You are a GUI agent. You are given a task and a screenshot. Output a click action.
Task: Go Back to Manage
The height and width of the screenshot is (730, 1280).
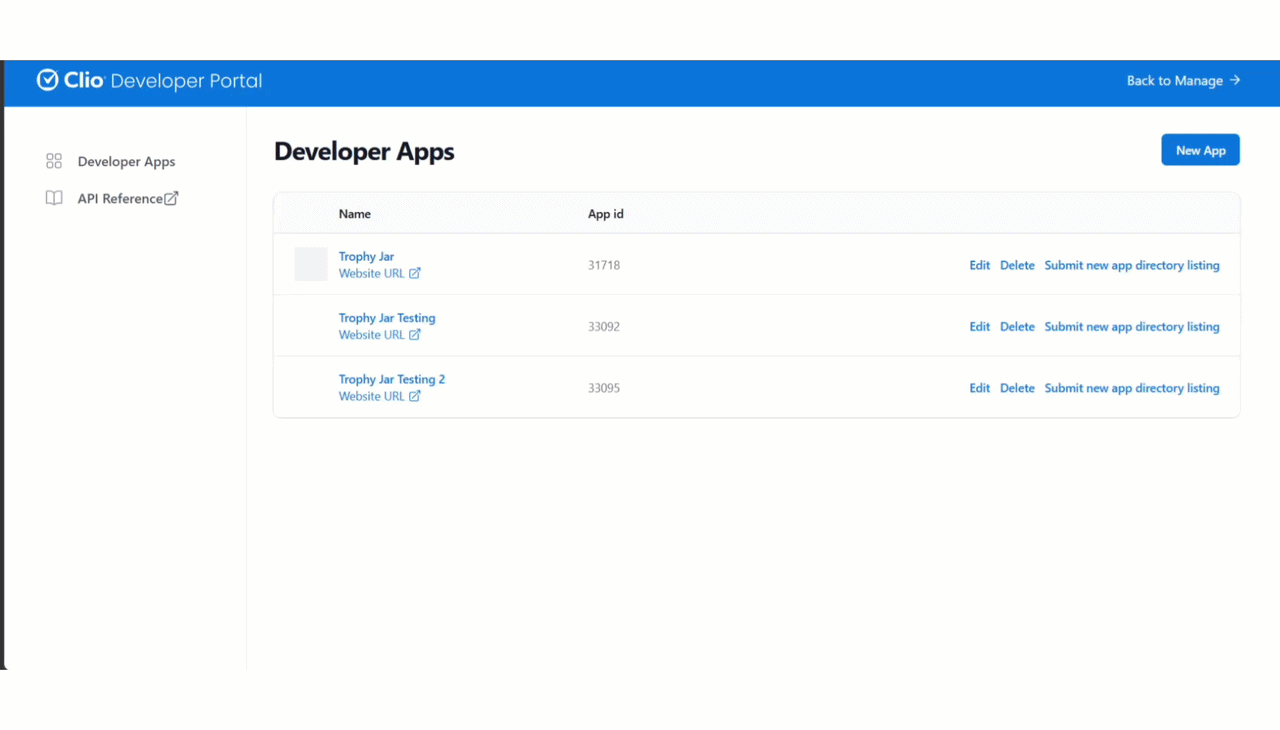tap(1184, 80)
